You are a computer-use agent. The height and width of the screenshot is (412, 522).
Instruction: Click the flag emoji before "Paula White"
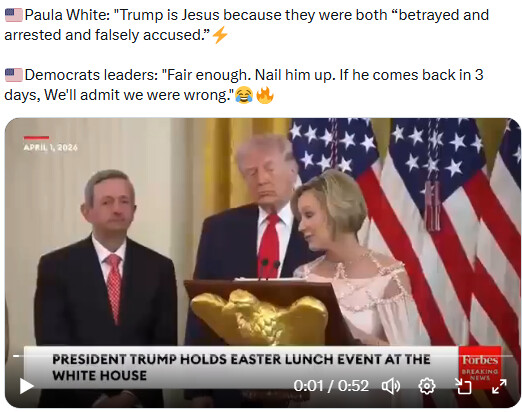(x=14, y=15)
